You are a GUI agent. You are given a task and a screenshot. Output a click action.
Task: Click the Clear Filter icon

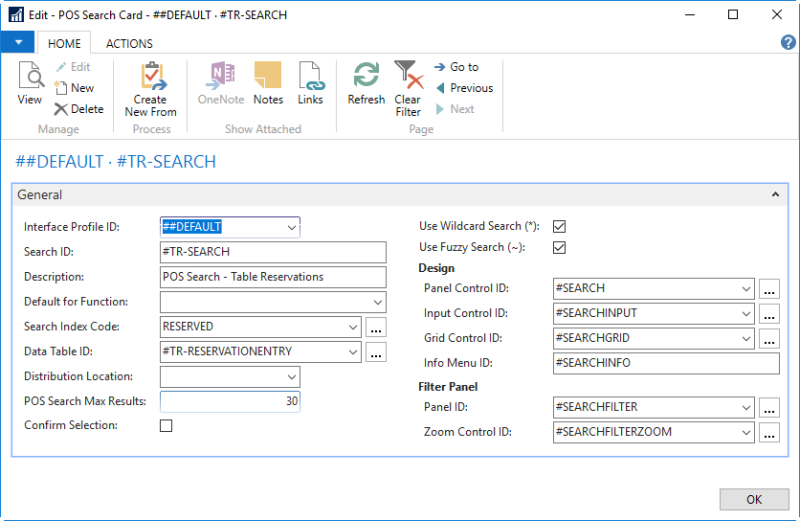407,77
